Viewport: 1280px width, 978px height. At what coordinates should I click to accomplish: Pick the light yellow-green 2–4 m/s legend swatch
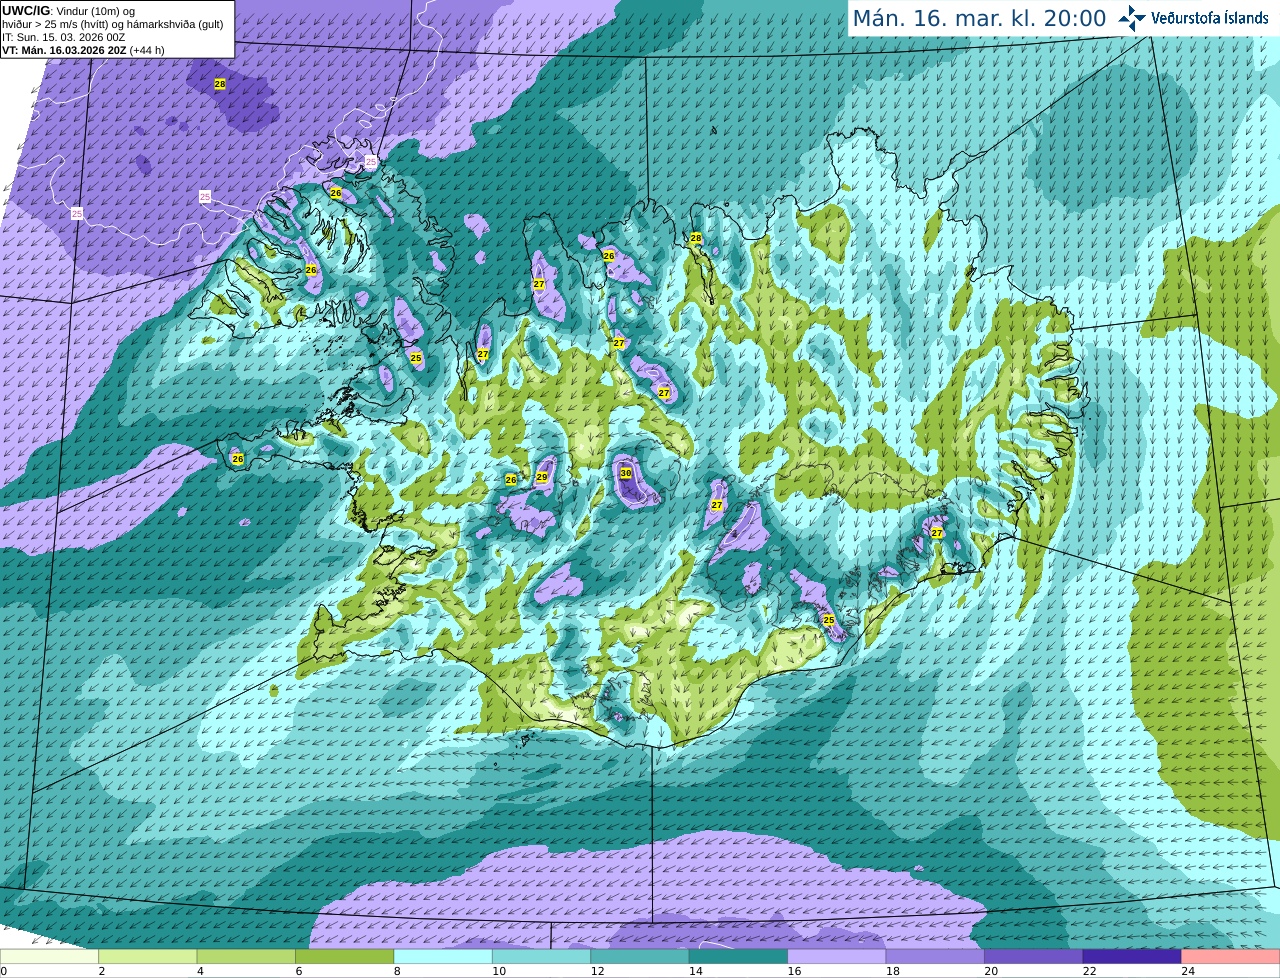[147, 956]
